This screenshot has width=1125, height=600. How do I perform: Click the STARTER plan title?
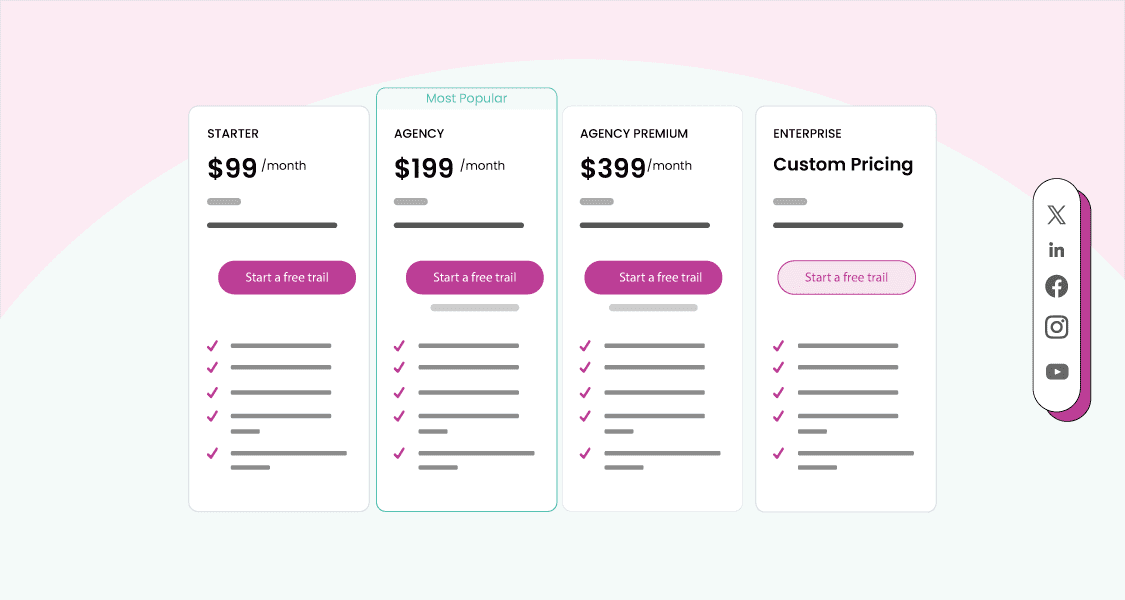[x=233, y=134]
